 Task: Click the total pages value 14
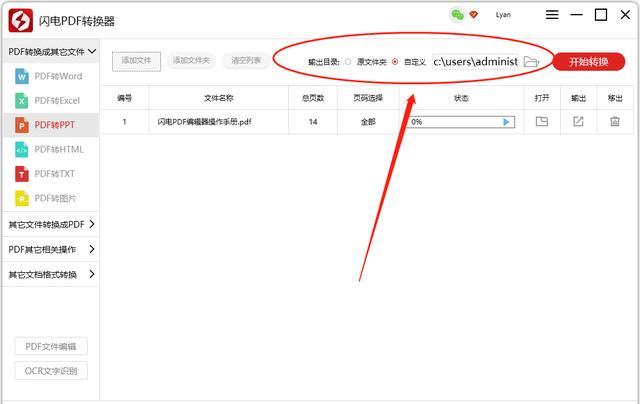pos(313,122)
